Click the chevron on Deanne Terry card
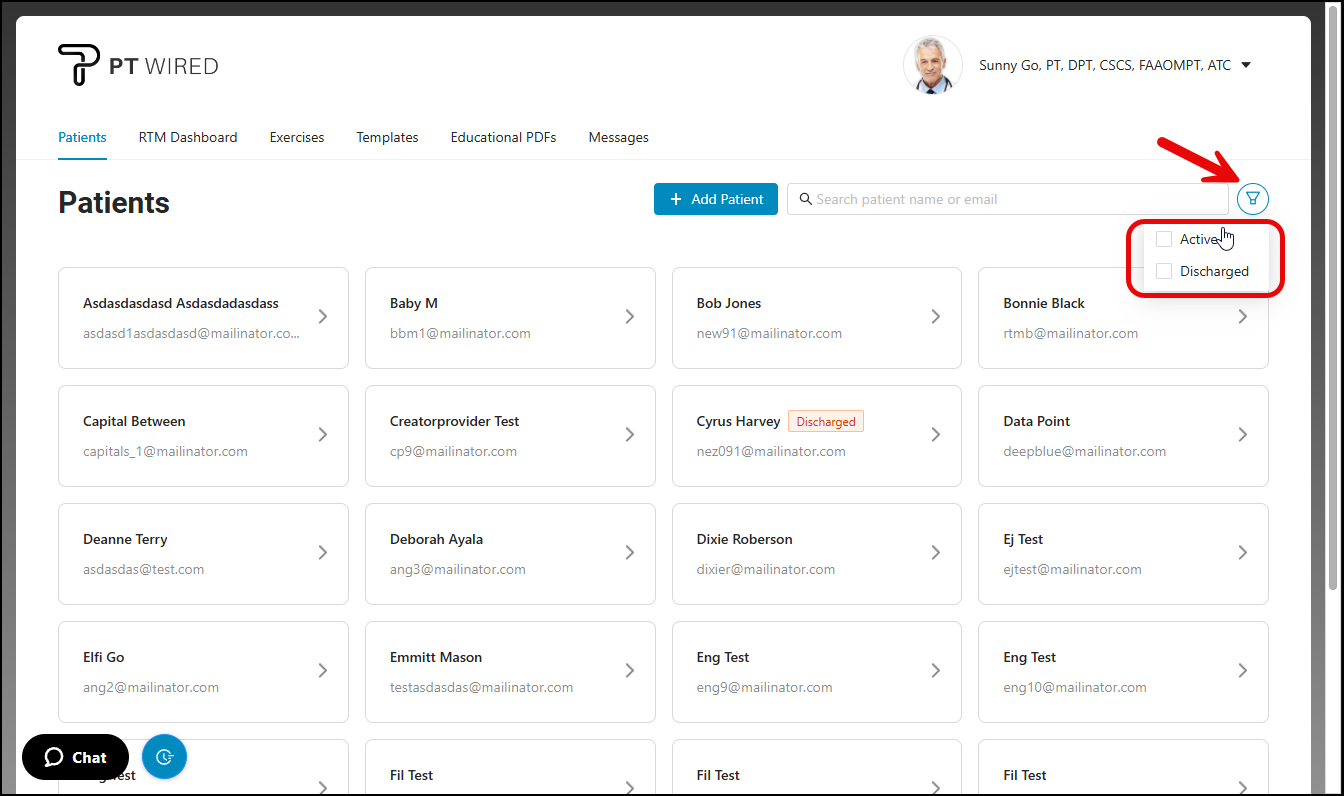The image size is (1344, 796). 322,553
